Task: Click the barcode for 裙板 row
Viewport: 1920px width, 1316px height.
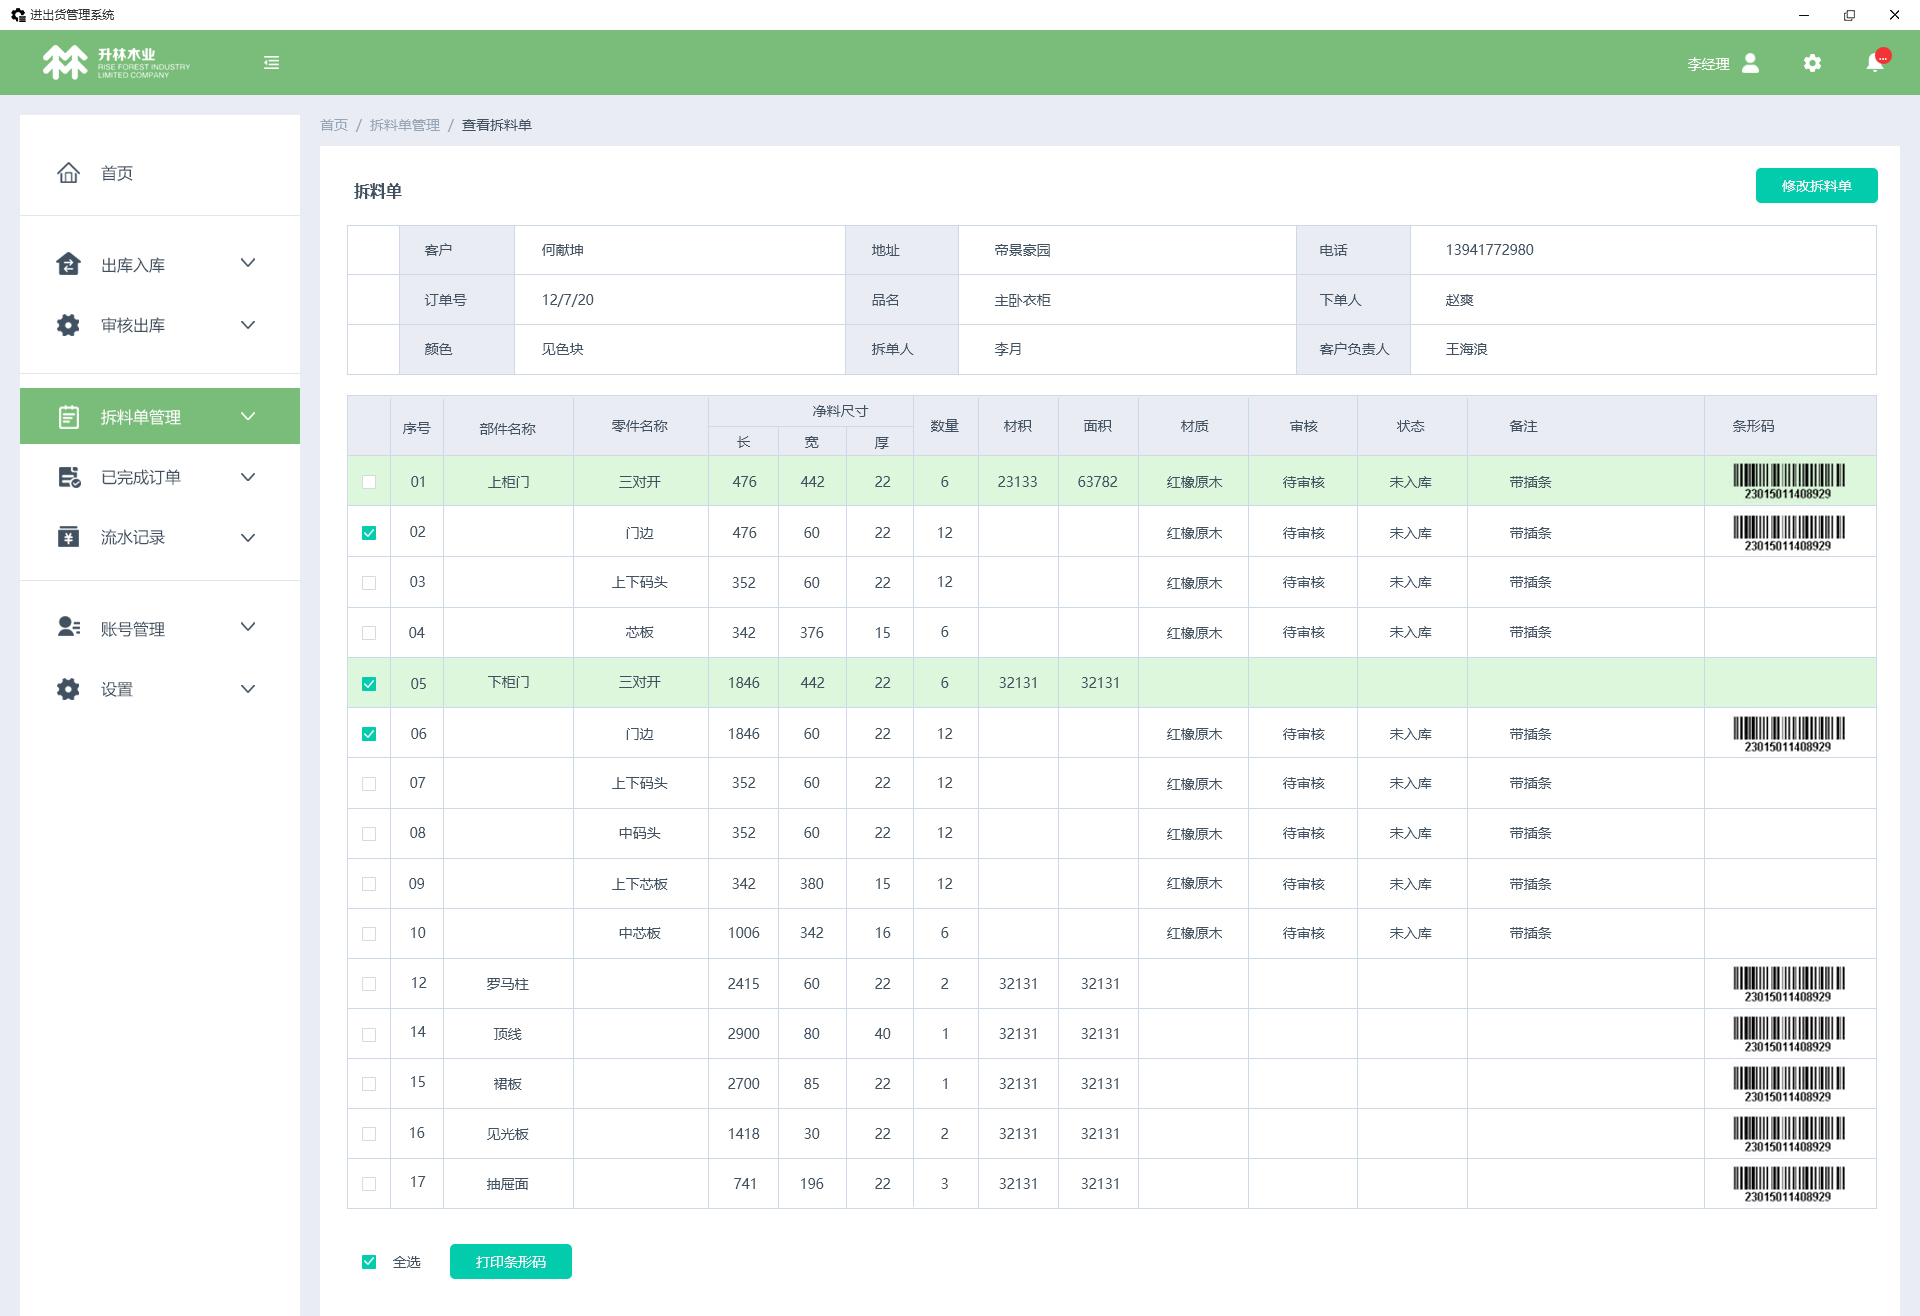Action: point(1789,1084)
